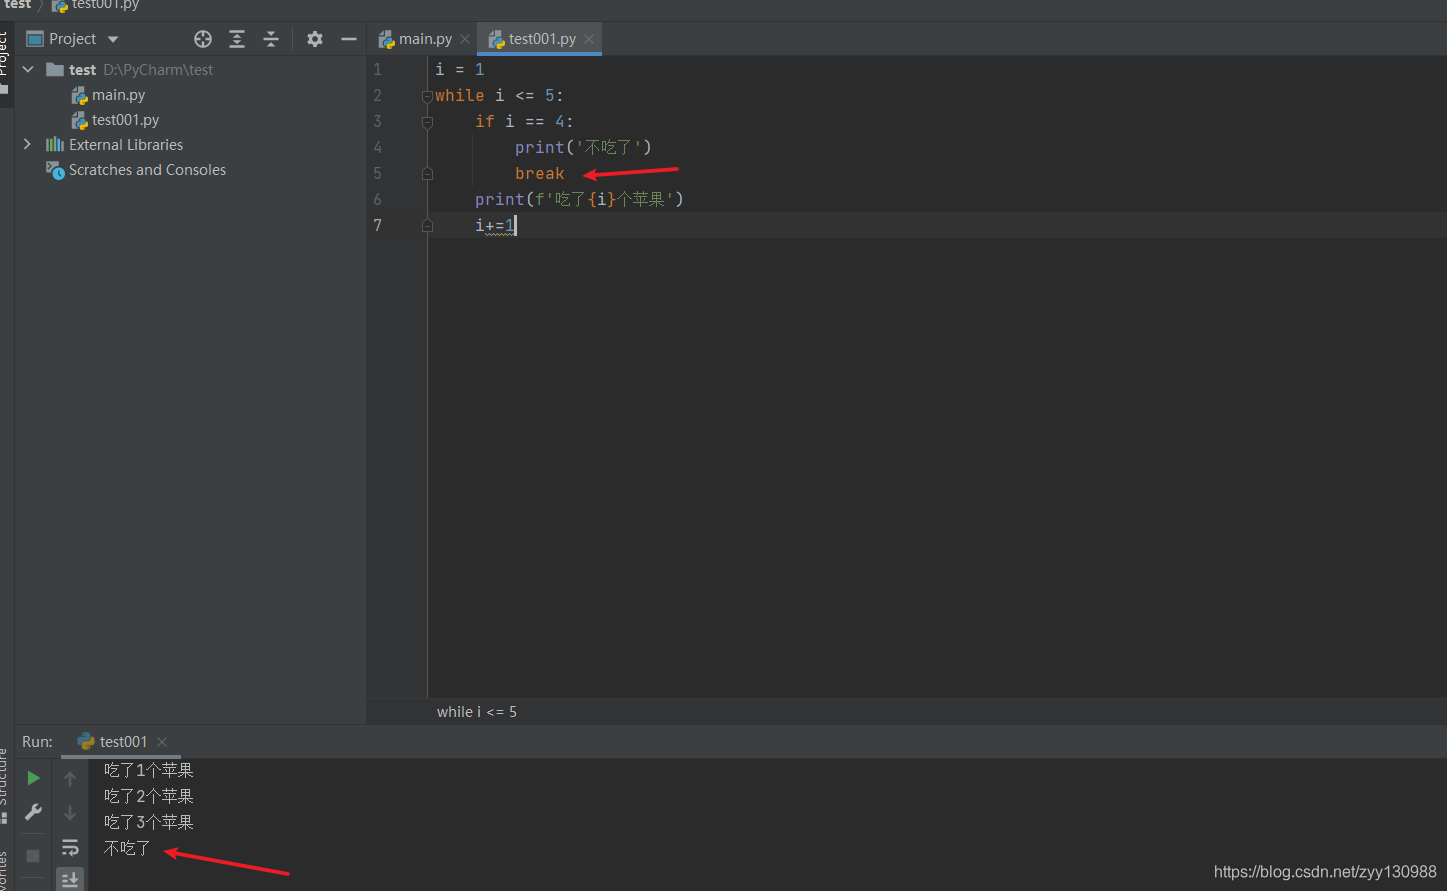Image resolution: width=1447 pixels, height=891 pixels.
Task: Close the test001 Run tab
Action: 162,742
